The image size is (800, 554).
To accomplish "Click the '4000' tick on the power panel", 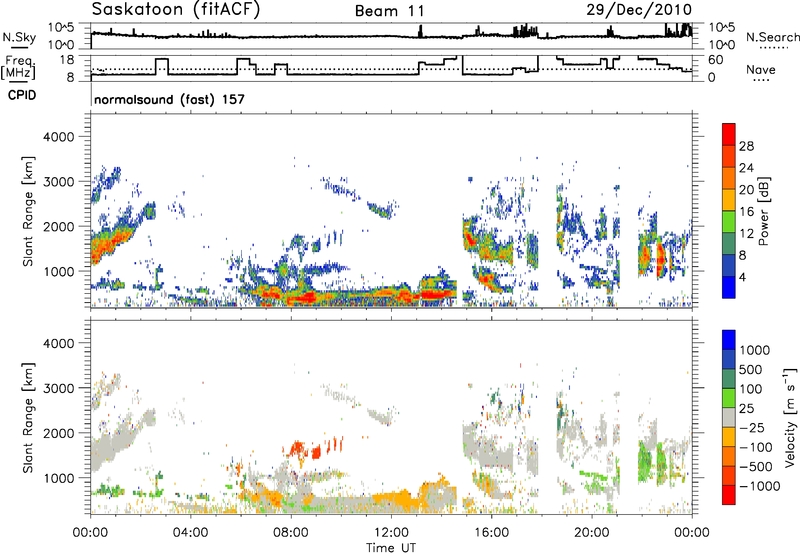I will [59, 137].
